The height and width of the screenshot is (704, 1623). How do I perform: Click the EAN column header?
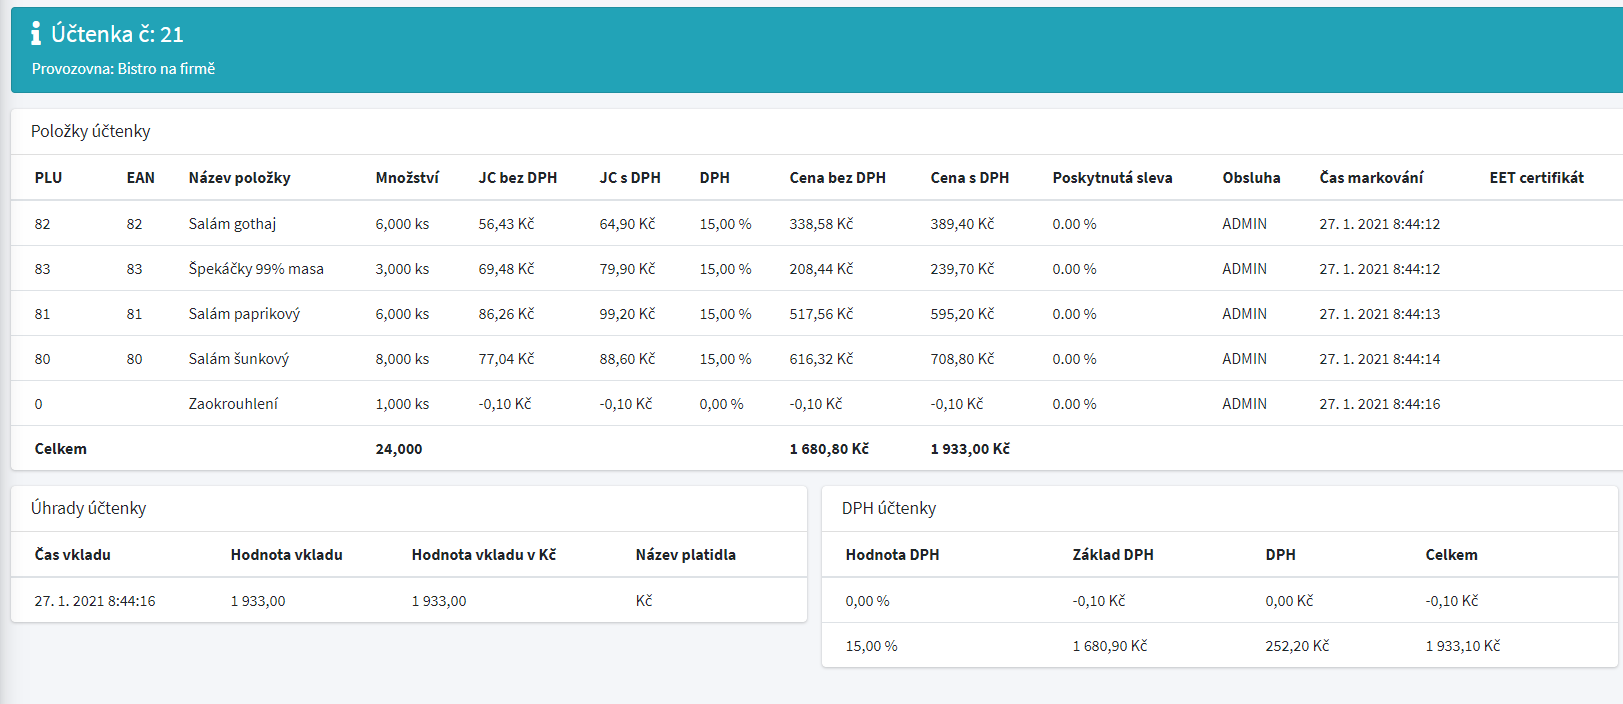point(140,178)
